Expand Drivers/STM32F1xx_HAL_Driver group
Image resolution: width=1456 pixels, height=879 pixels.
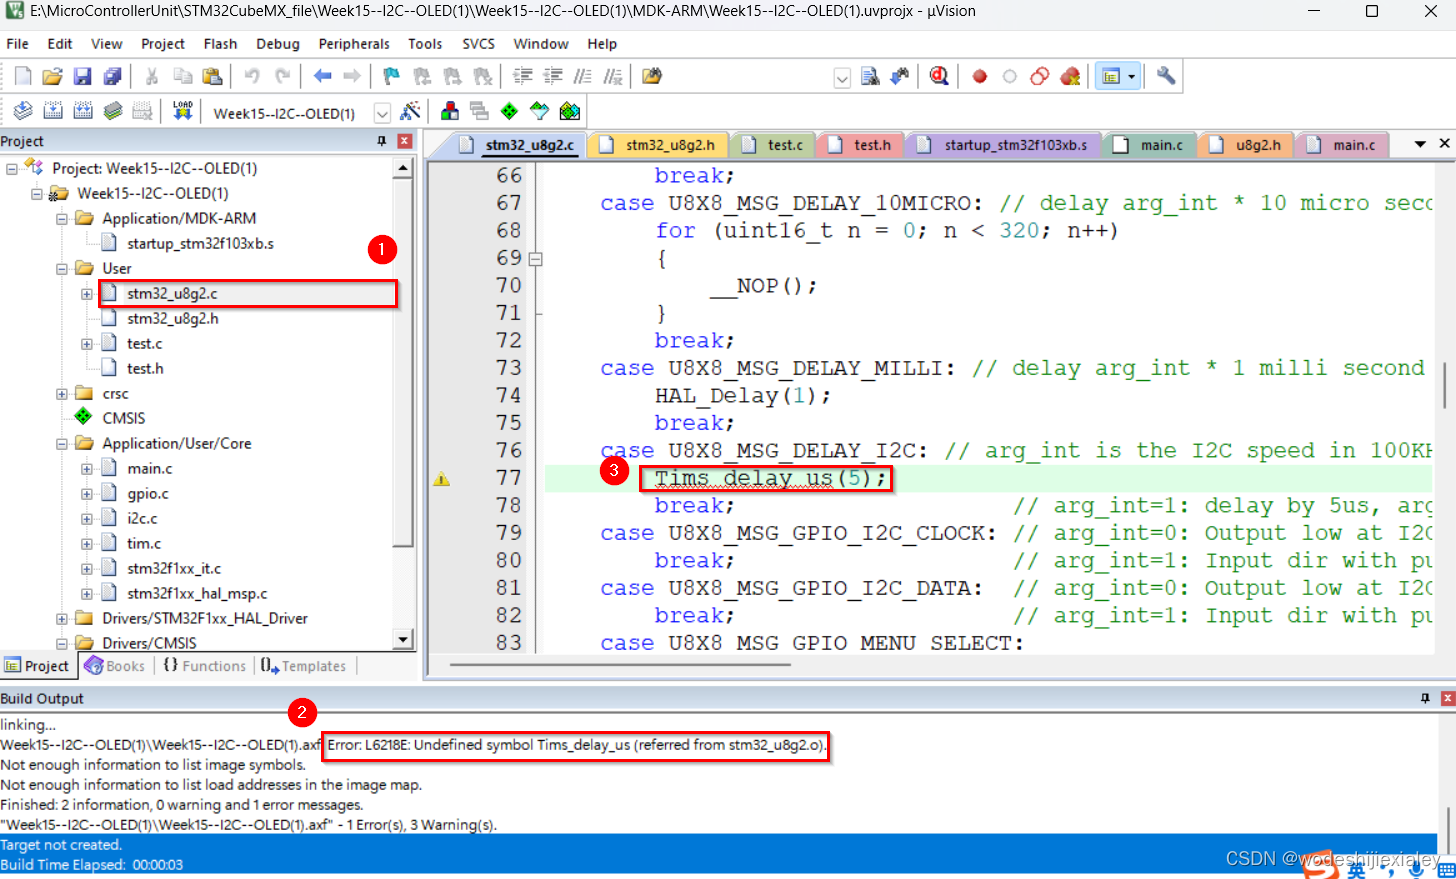(x=62, y=619)
